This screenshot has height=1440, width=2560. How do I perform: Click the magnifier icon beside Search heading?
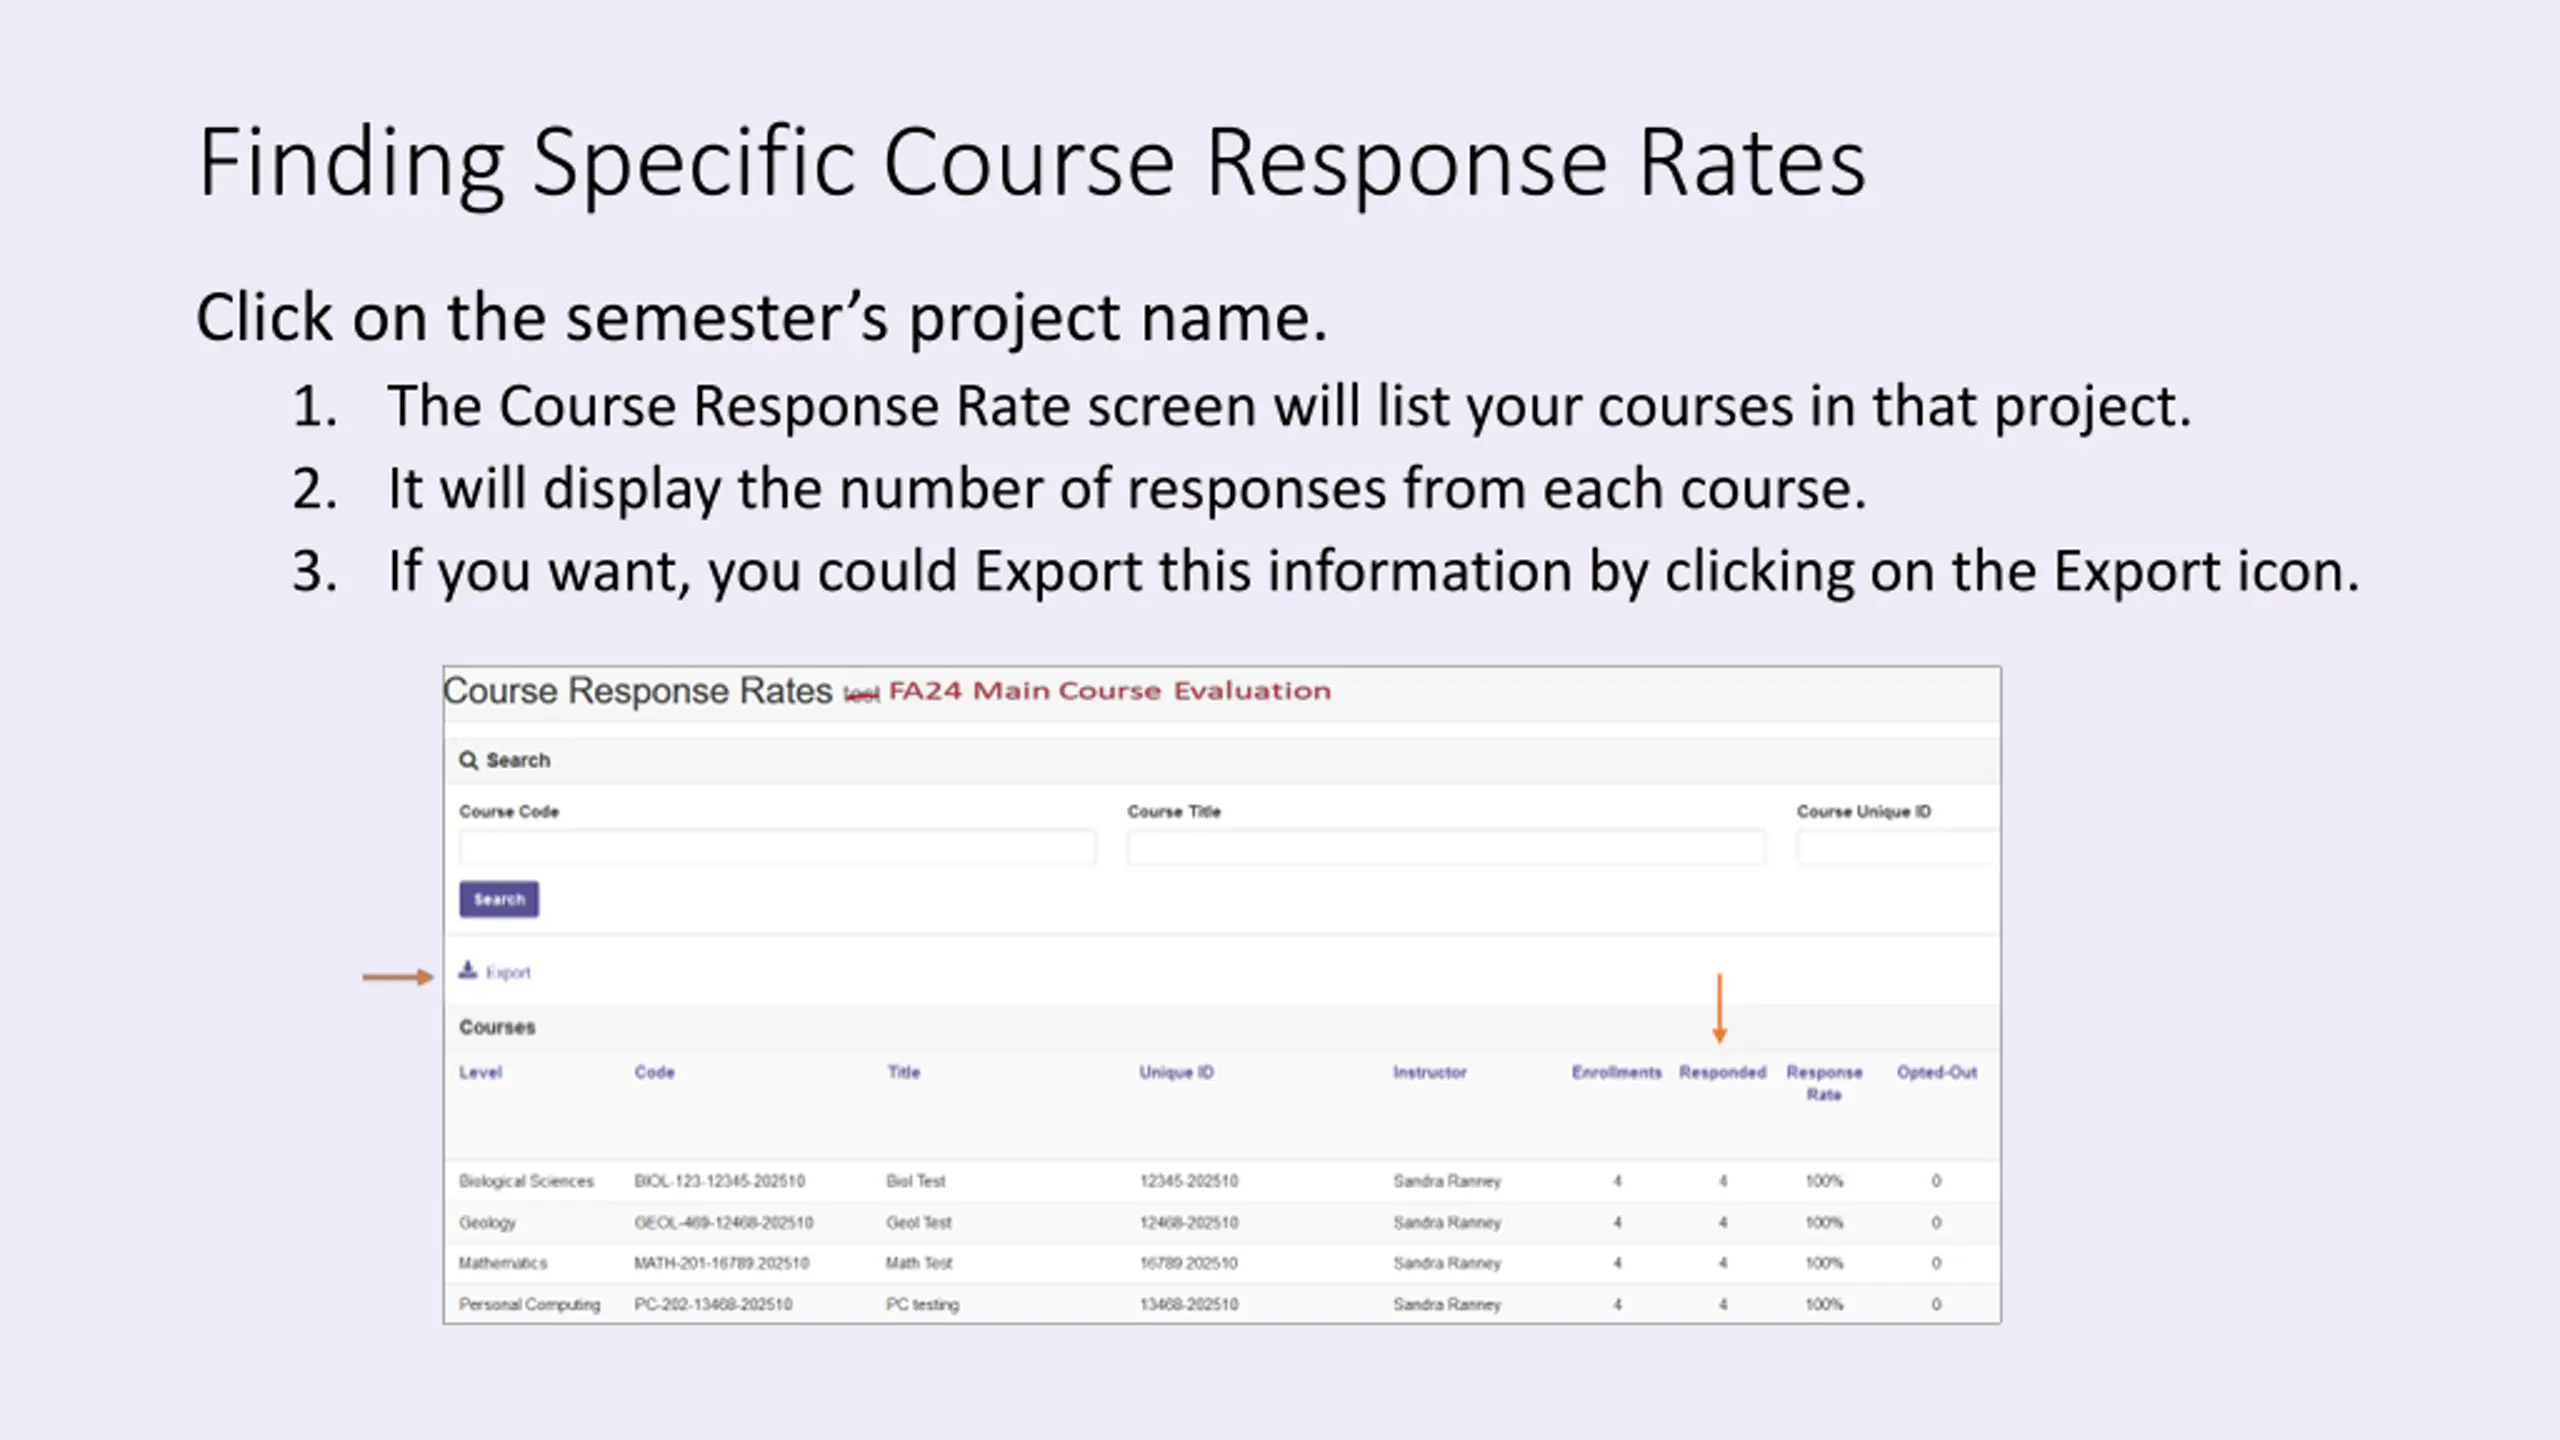(468, 760)
